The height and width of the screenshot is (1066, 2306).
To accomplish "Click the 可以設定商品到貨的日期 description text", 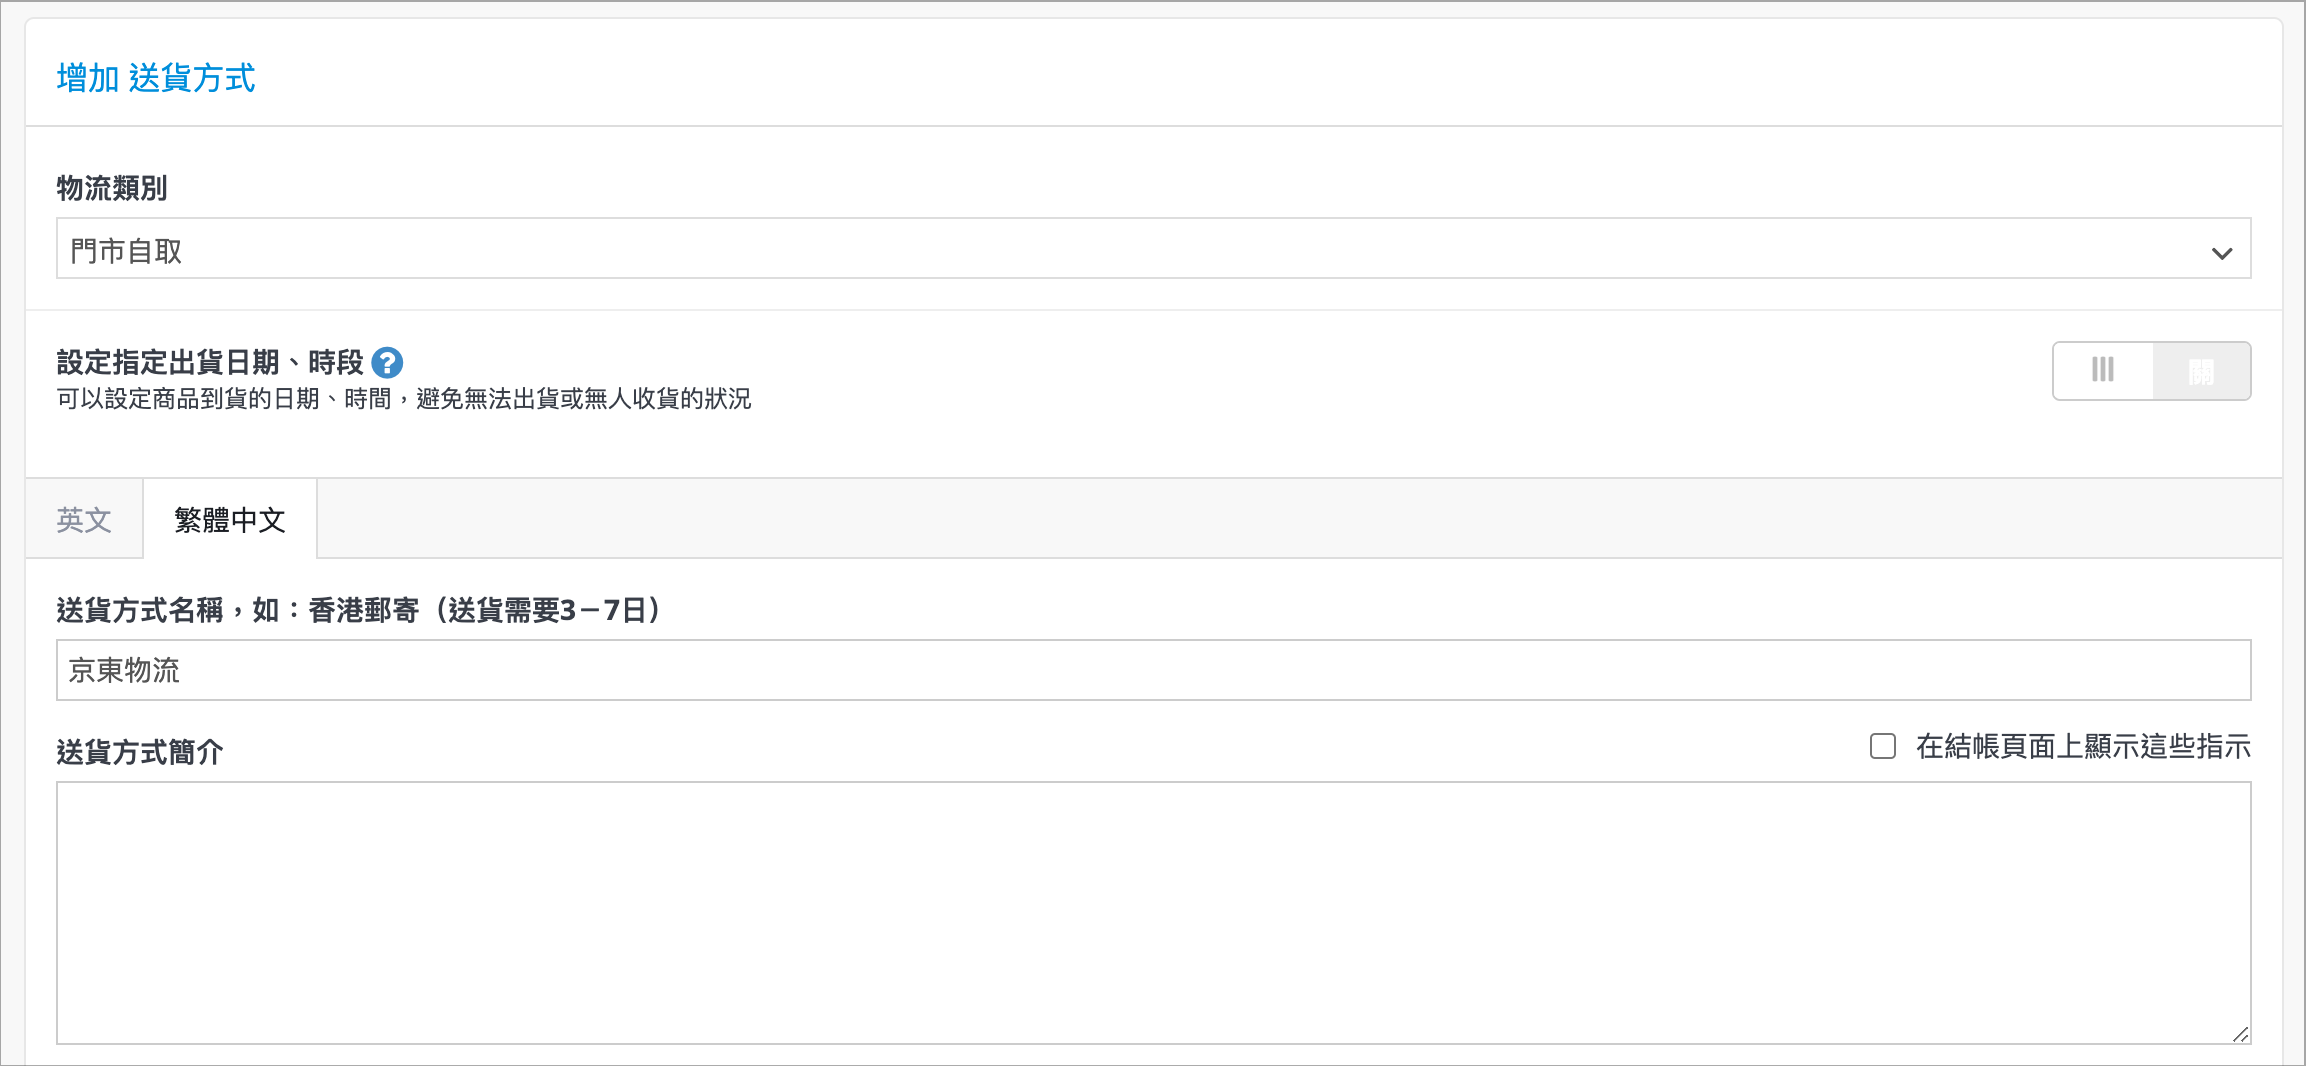I will click(x=404, y=399).
